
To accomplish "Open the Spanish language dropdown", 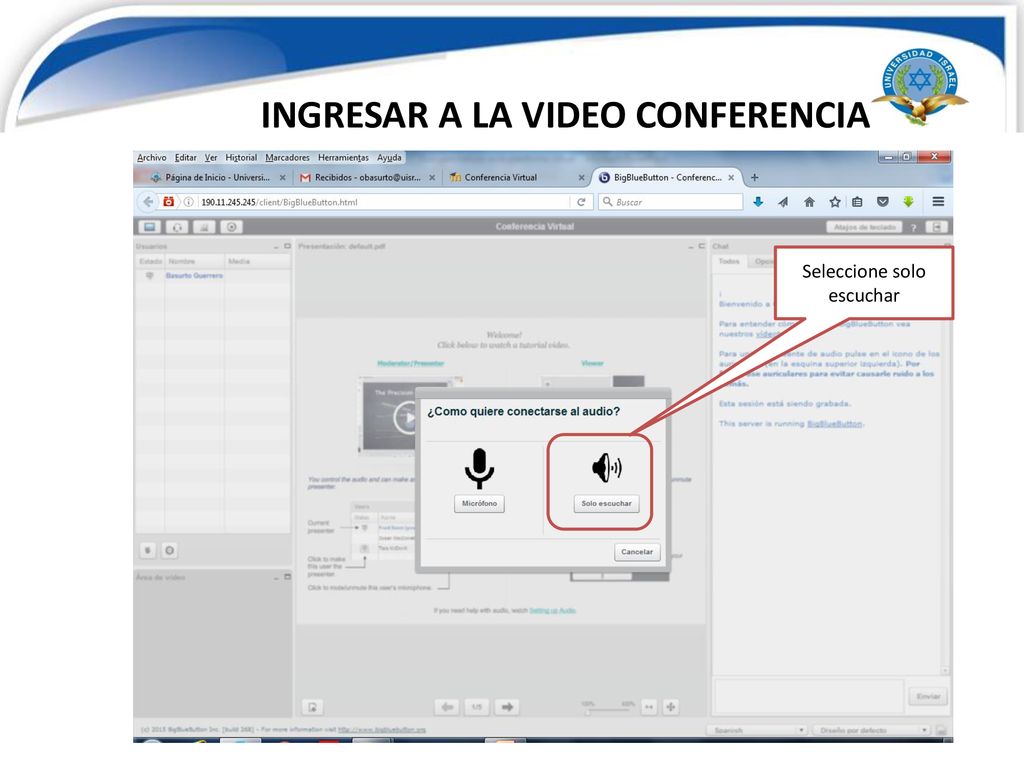I will [x=757, y=730].
